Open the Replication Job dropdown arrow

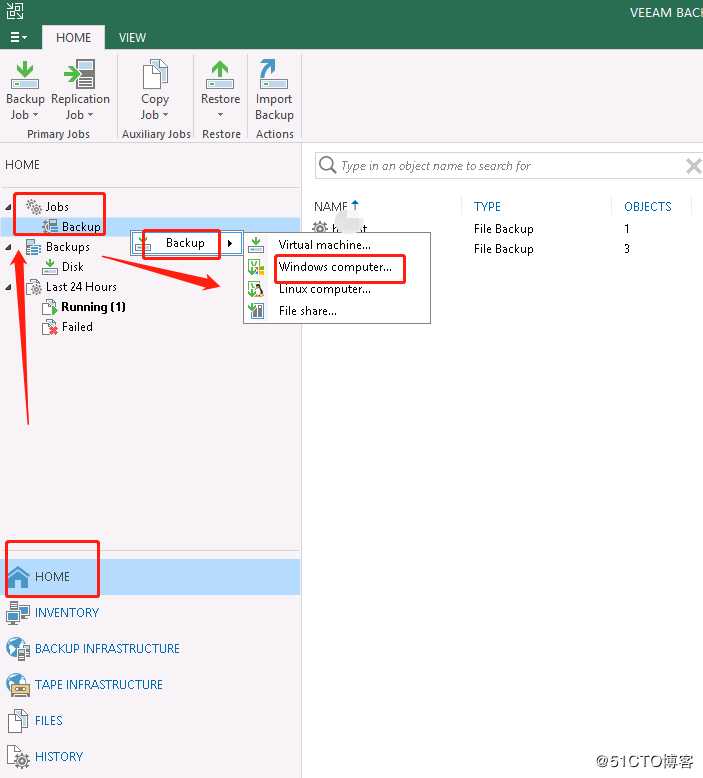90,115
